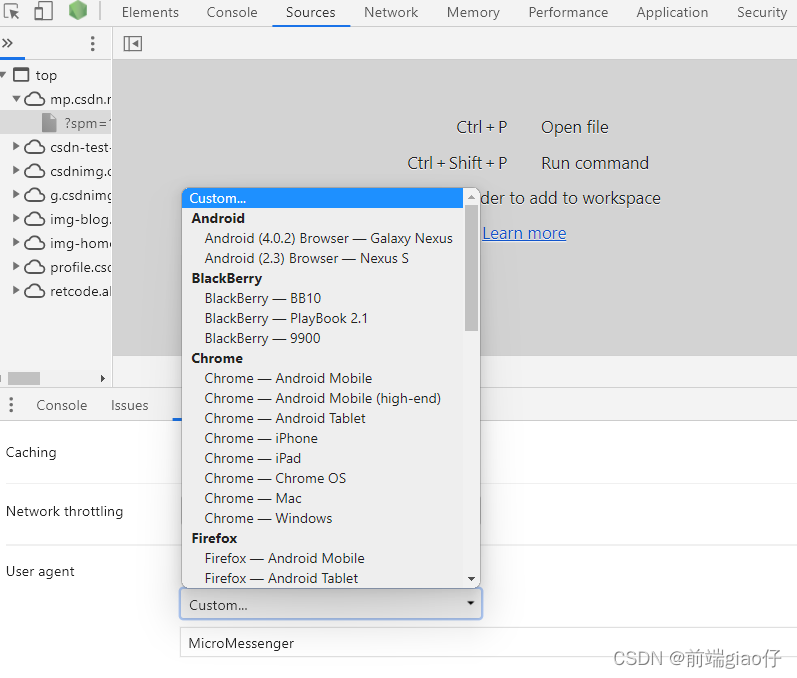Click the dropdown list scroll up arrow
The image size is (797, 678).
point(472,197)
